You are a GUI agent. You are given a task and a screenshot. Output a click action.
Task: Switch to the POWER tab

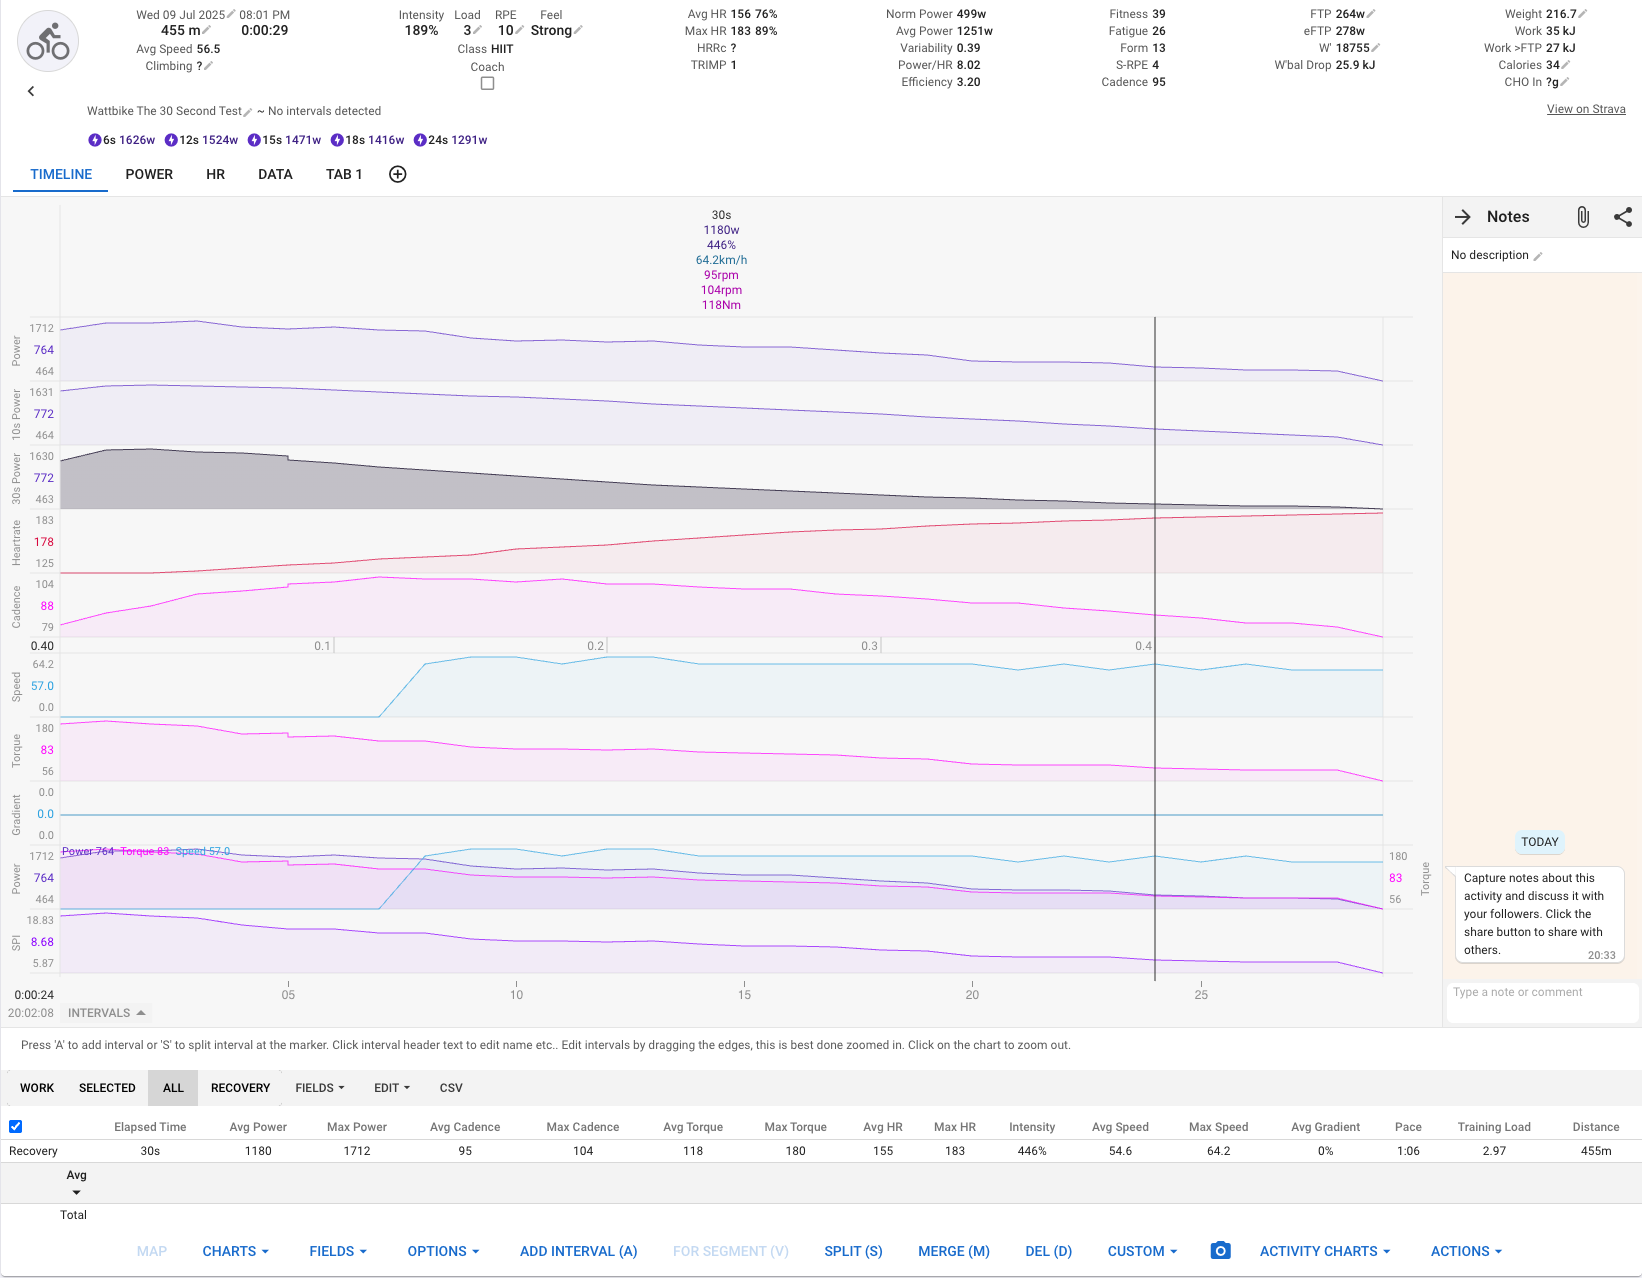tap(149, 174)
